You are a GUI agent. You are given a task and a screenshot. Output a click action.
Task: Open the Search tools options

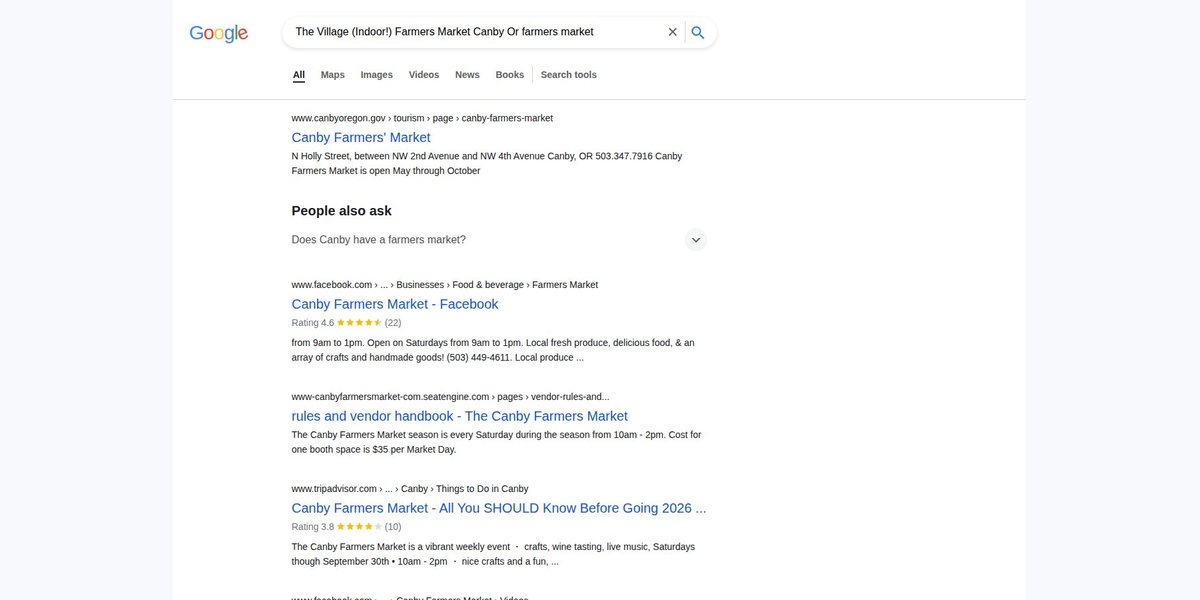[569, 75]
